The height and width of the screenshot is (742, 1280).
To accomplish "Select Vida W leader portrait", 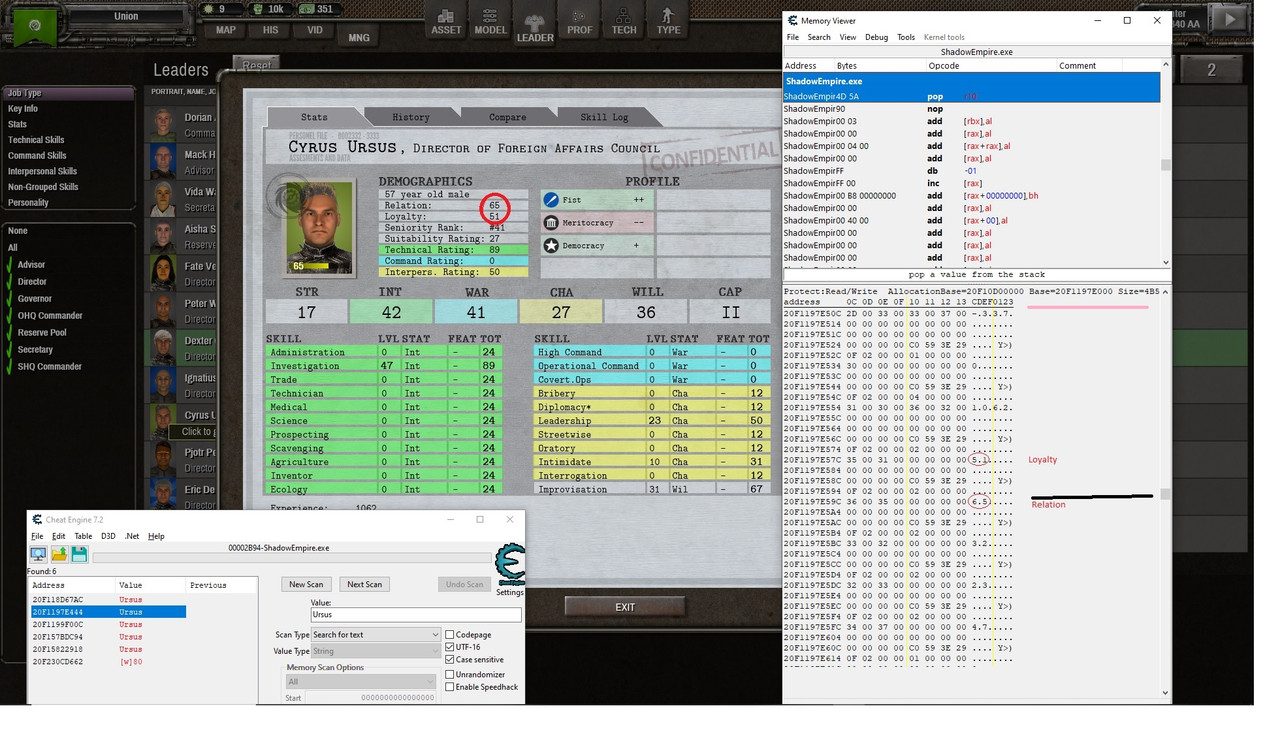I will (164, 198).
